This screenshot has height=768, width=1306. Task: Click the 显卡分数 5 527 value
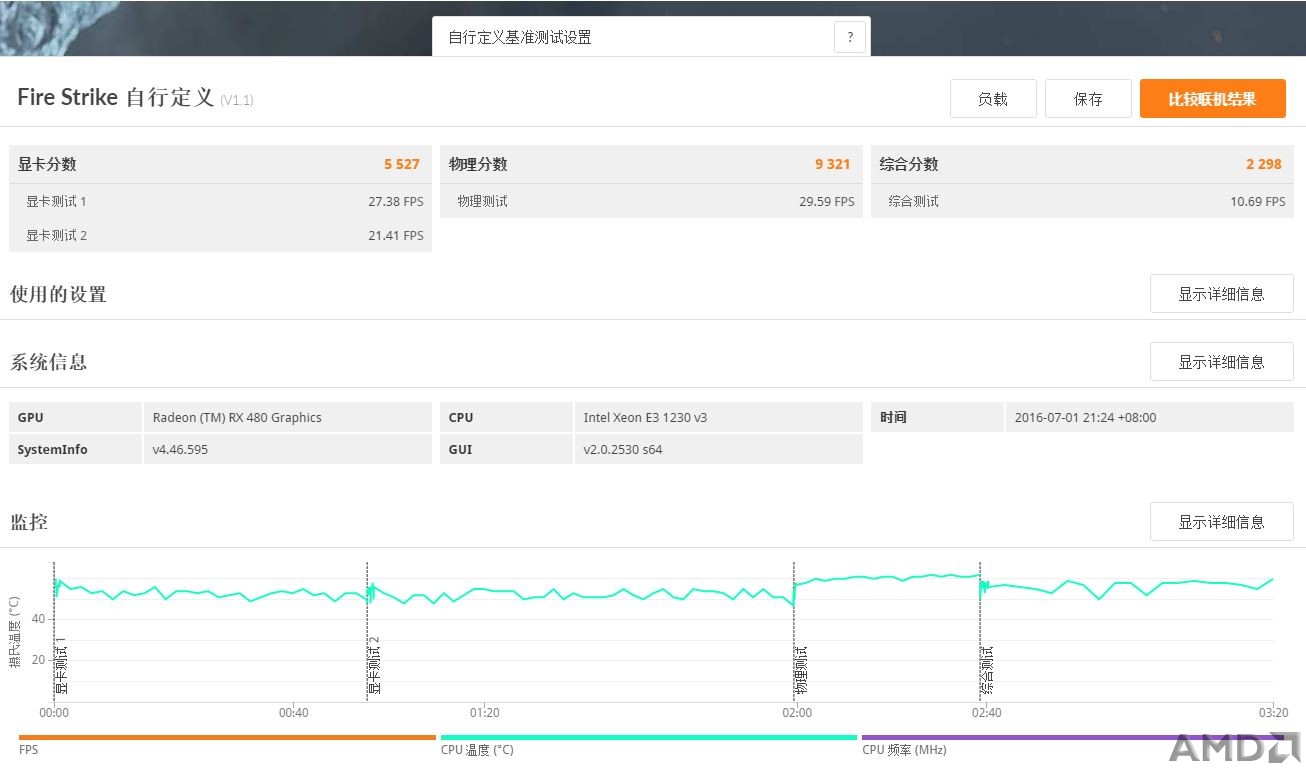pyautogui.click(x=402, y=164)
